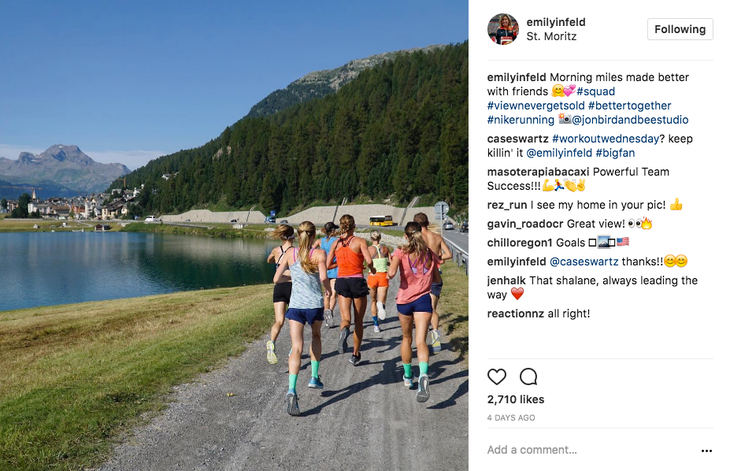730x471 pixels.
Task: Open caseswartz commenter profile
Action: tap(518, 139)
